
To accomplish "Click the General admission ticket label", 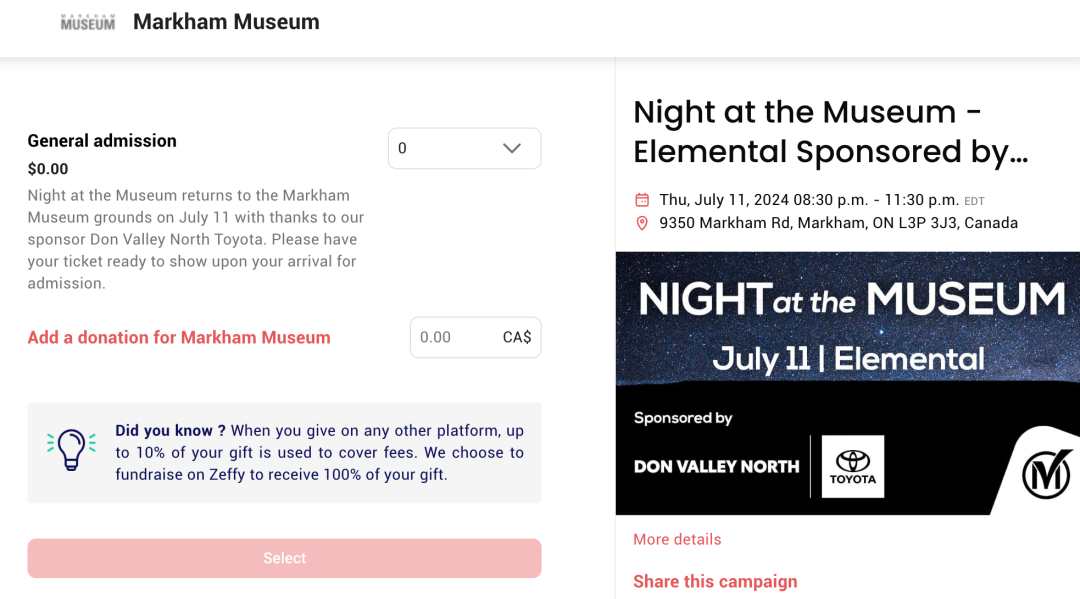I will 102,140.
